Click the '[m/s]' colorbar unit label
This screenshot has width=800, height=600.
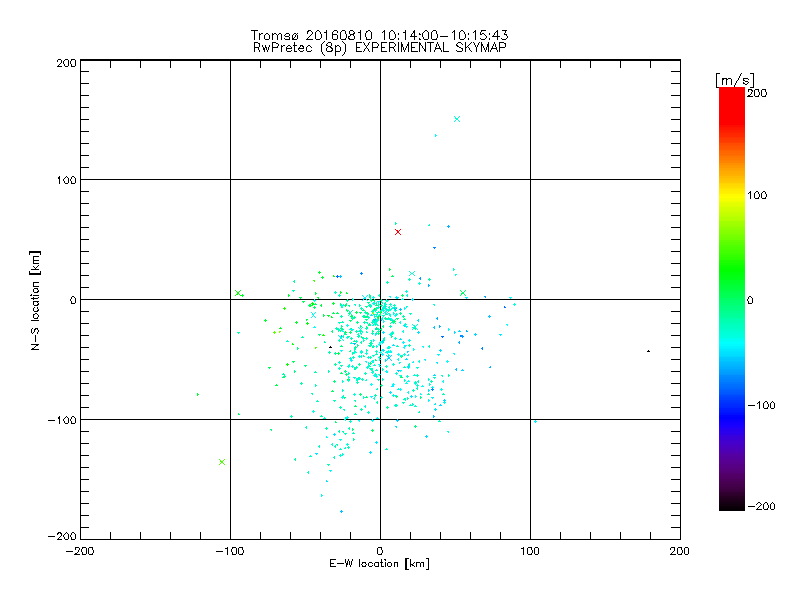pyautogui.click(x=735, y=80)
